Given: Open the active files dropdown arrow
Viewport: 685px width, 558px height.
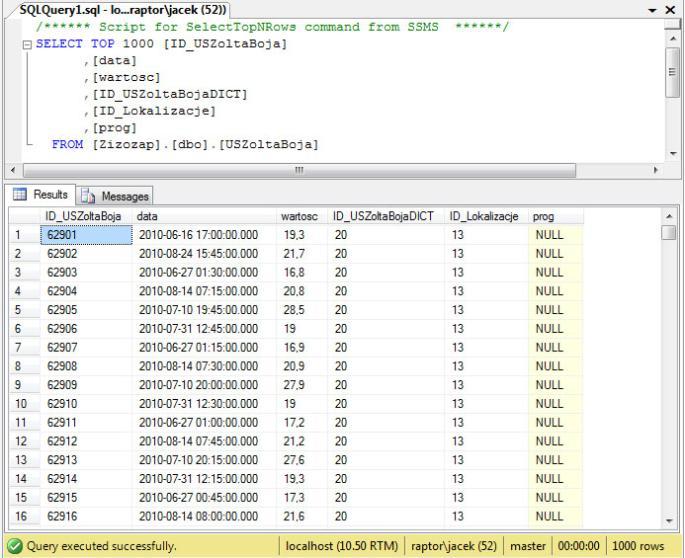Looking at the screenshot, I should (652, 10).
